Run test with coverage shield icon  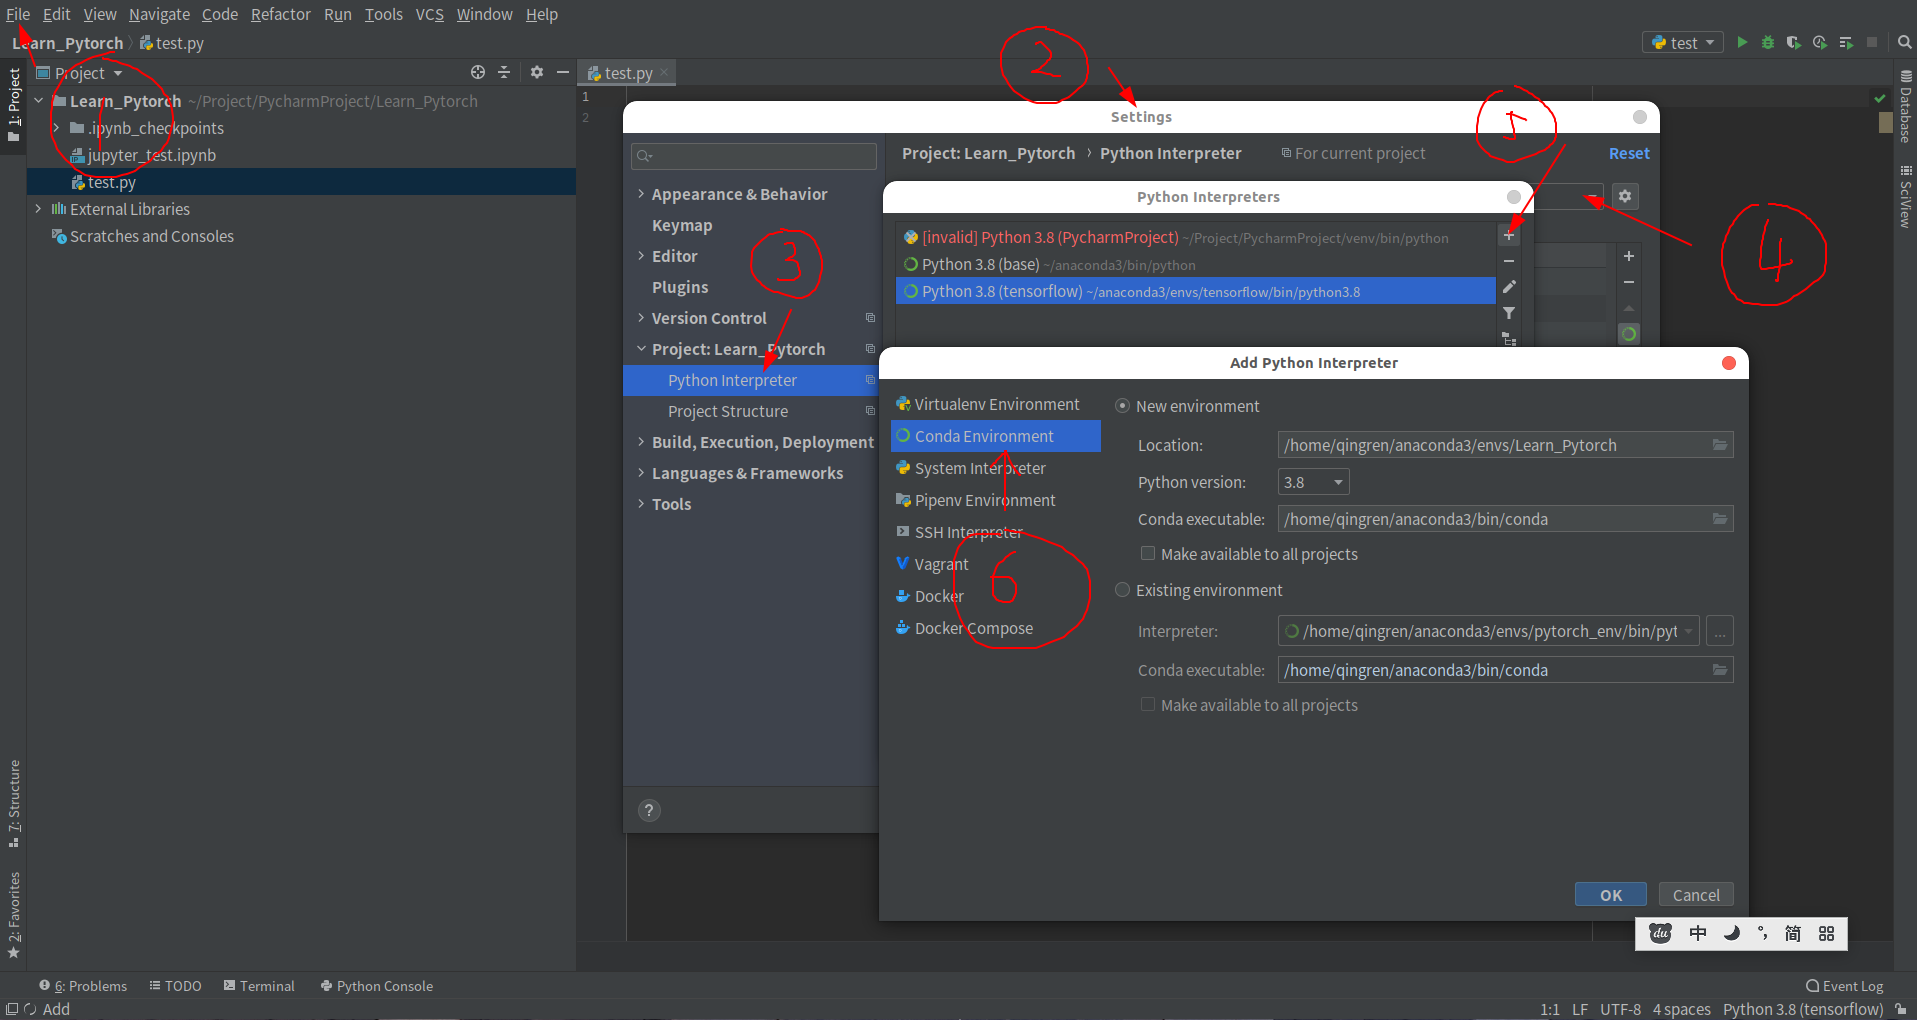click(1794, 43)
